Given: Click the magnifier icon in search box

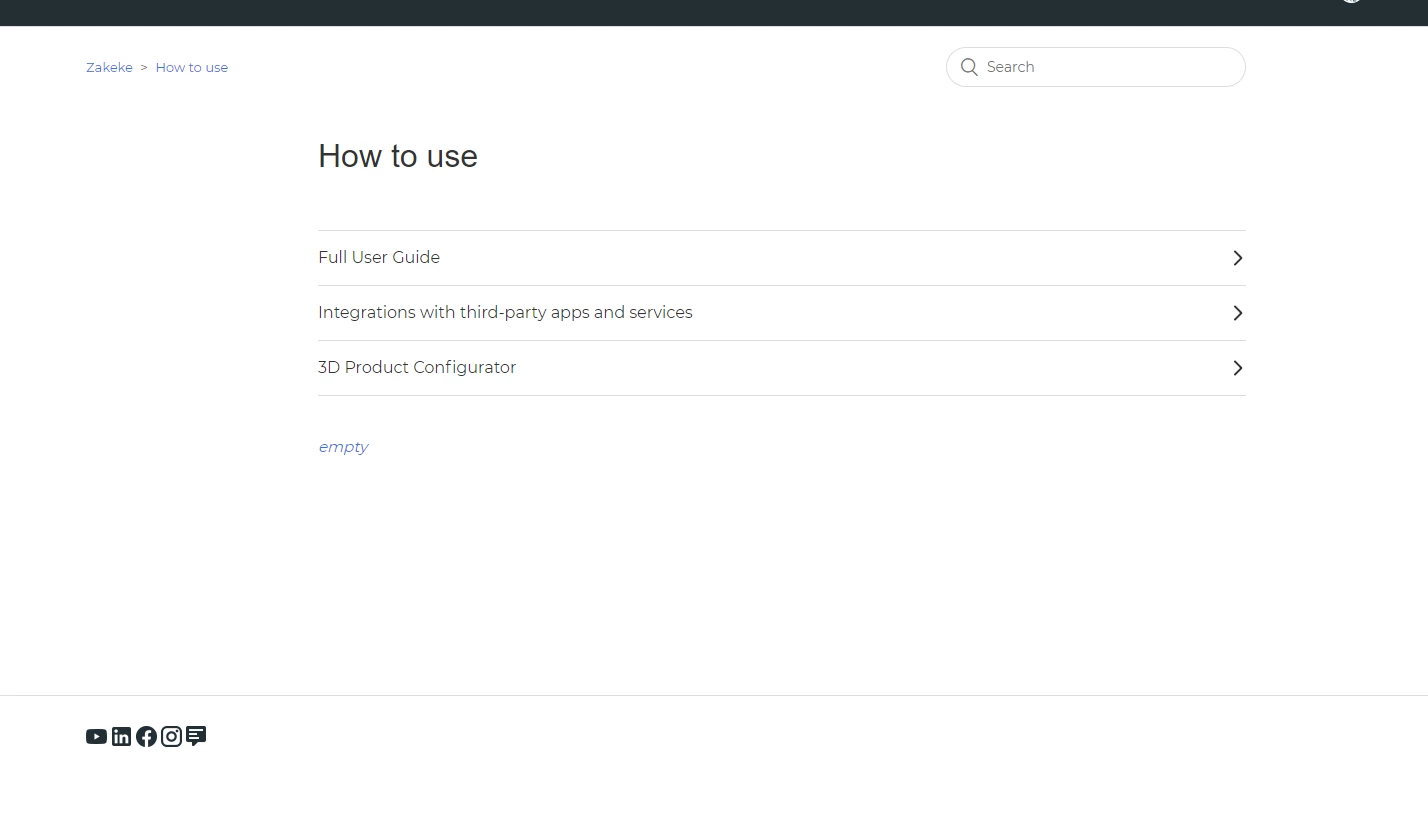Looking at the screenshot, I should pos(969,67).
